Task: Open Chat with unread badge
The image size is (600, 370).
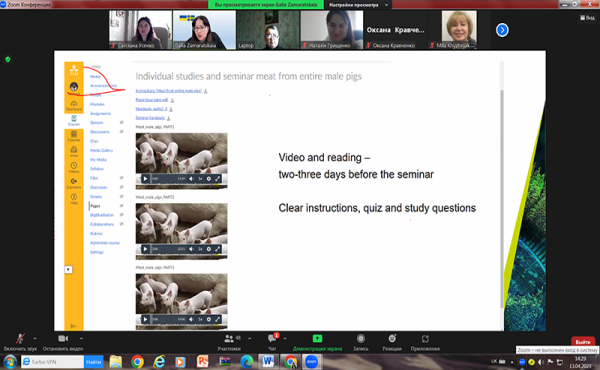Action: coord(273,338)
